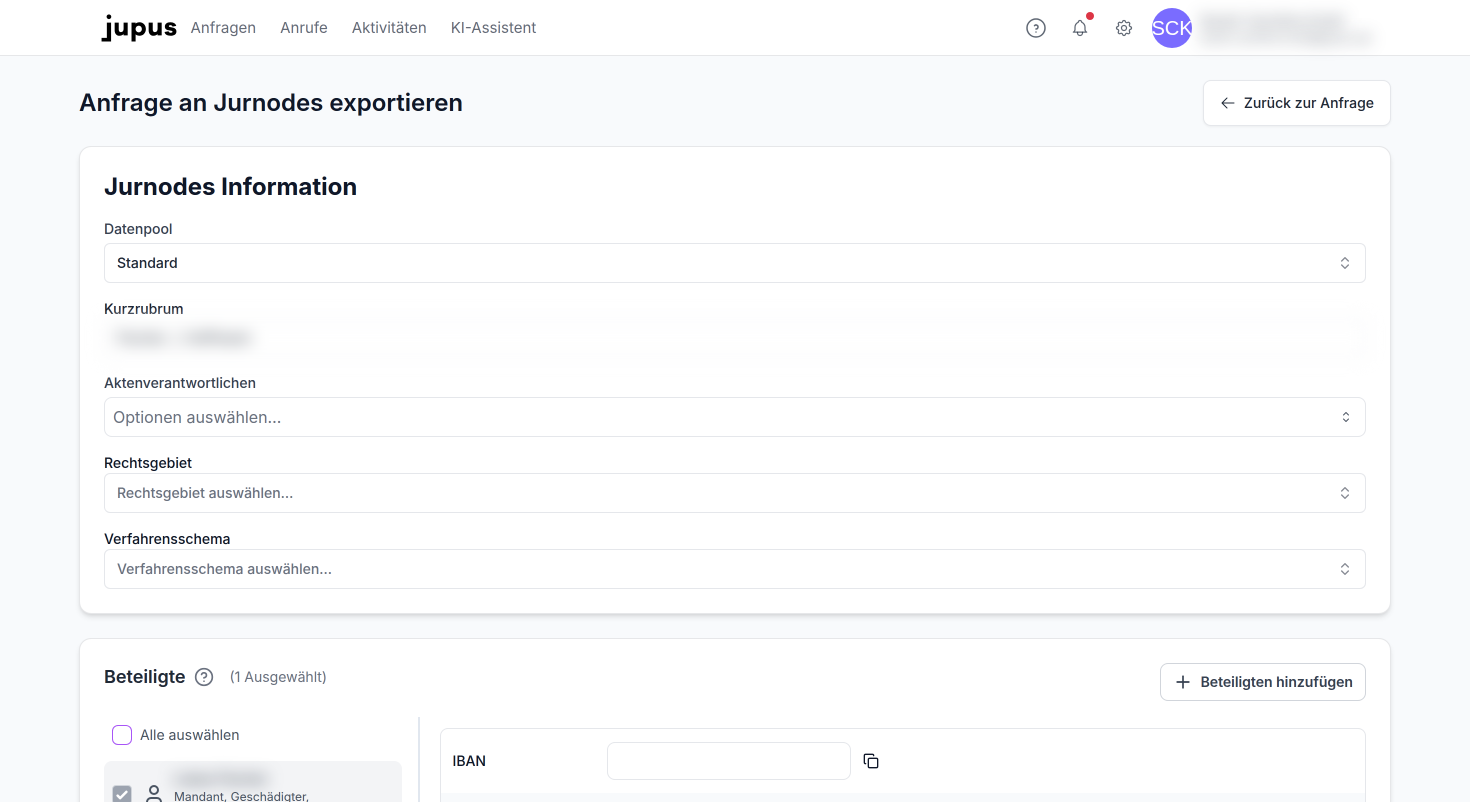
Task: Click Zurück zur Anfrage button
Action: tap(1296, 103)
